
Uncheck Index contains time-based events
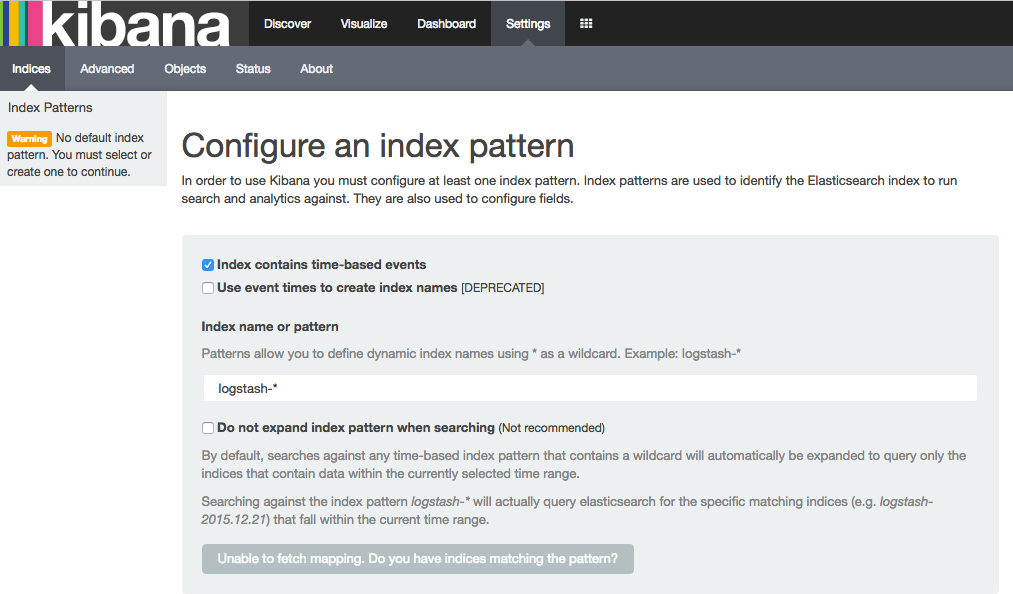click(x=208, y=265)
